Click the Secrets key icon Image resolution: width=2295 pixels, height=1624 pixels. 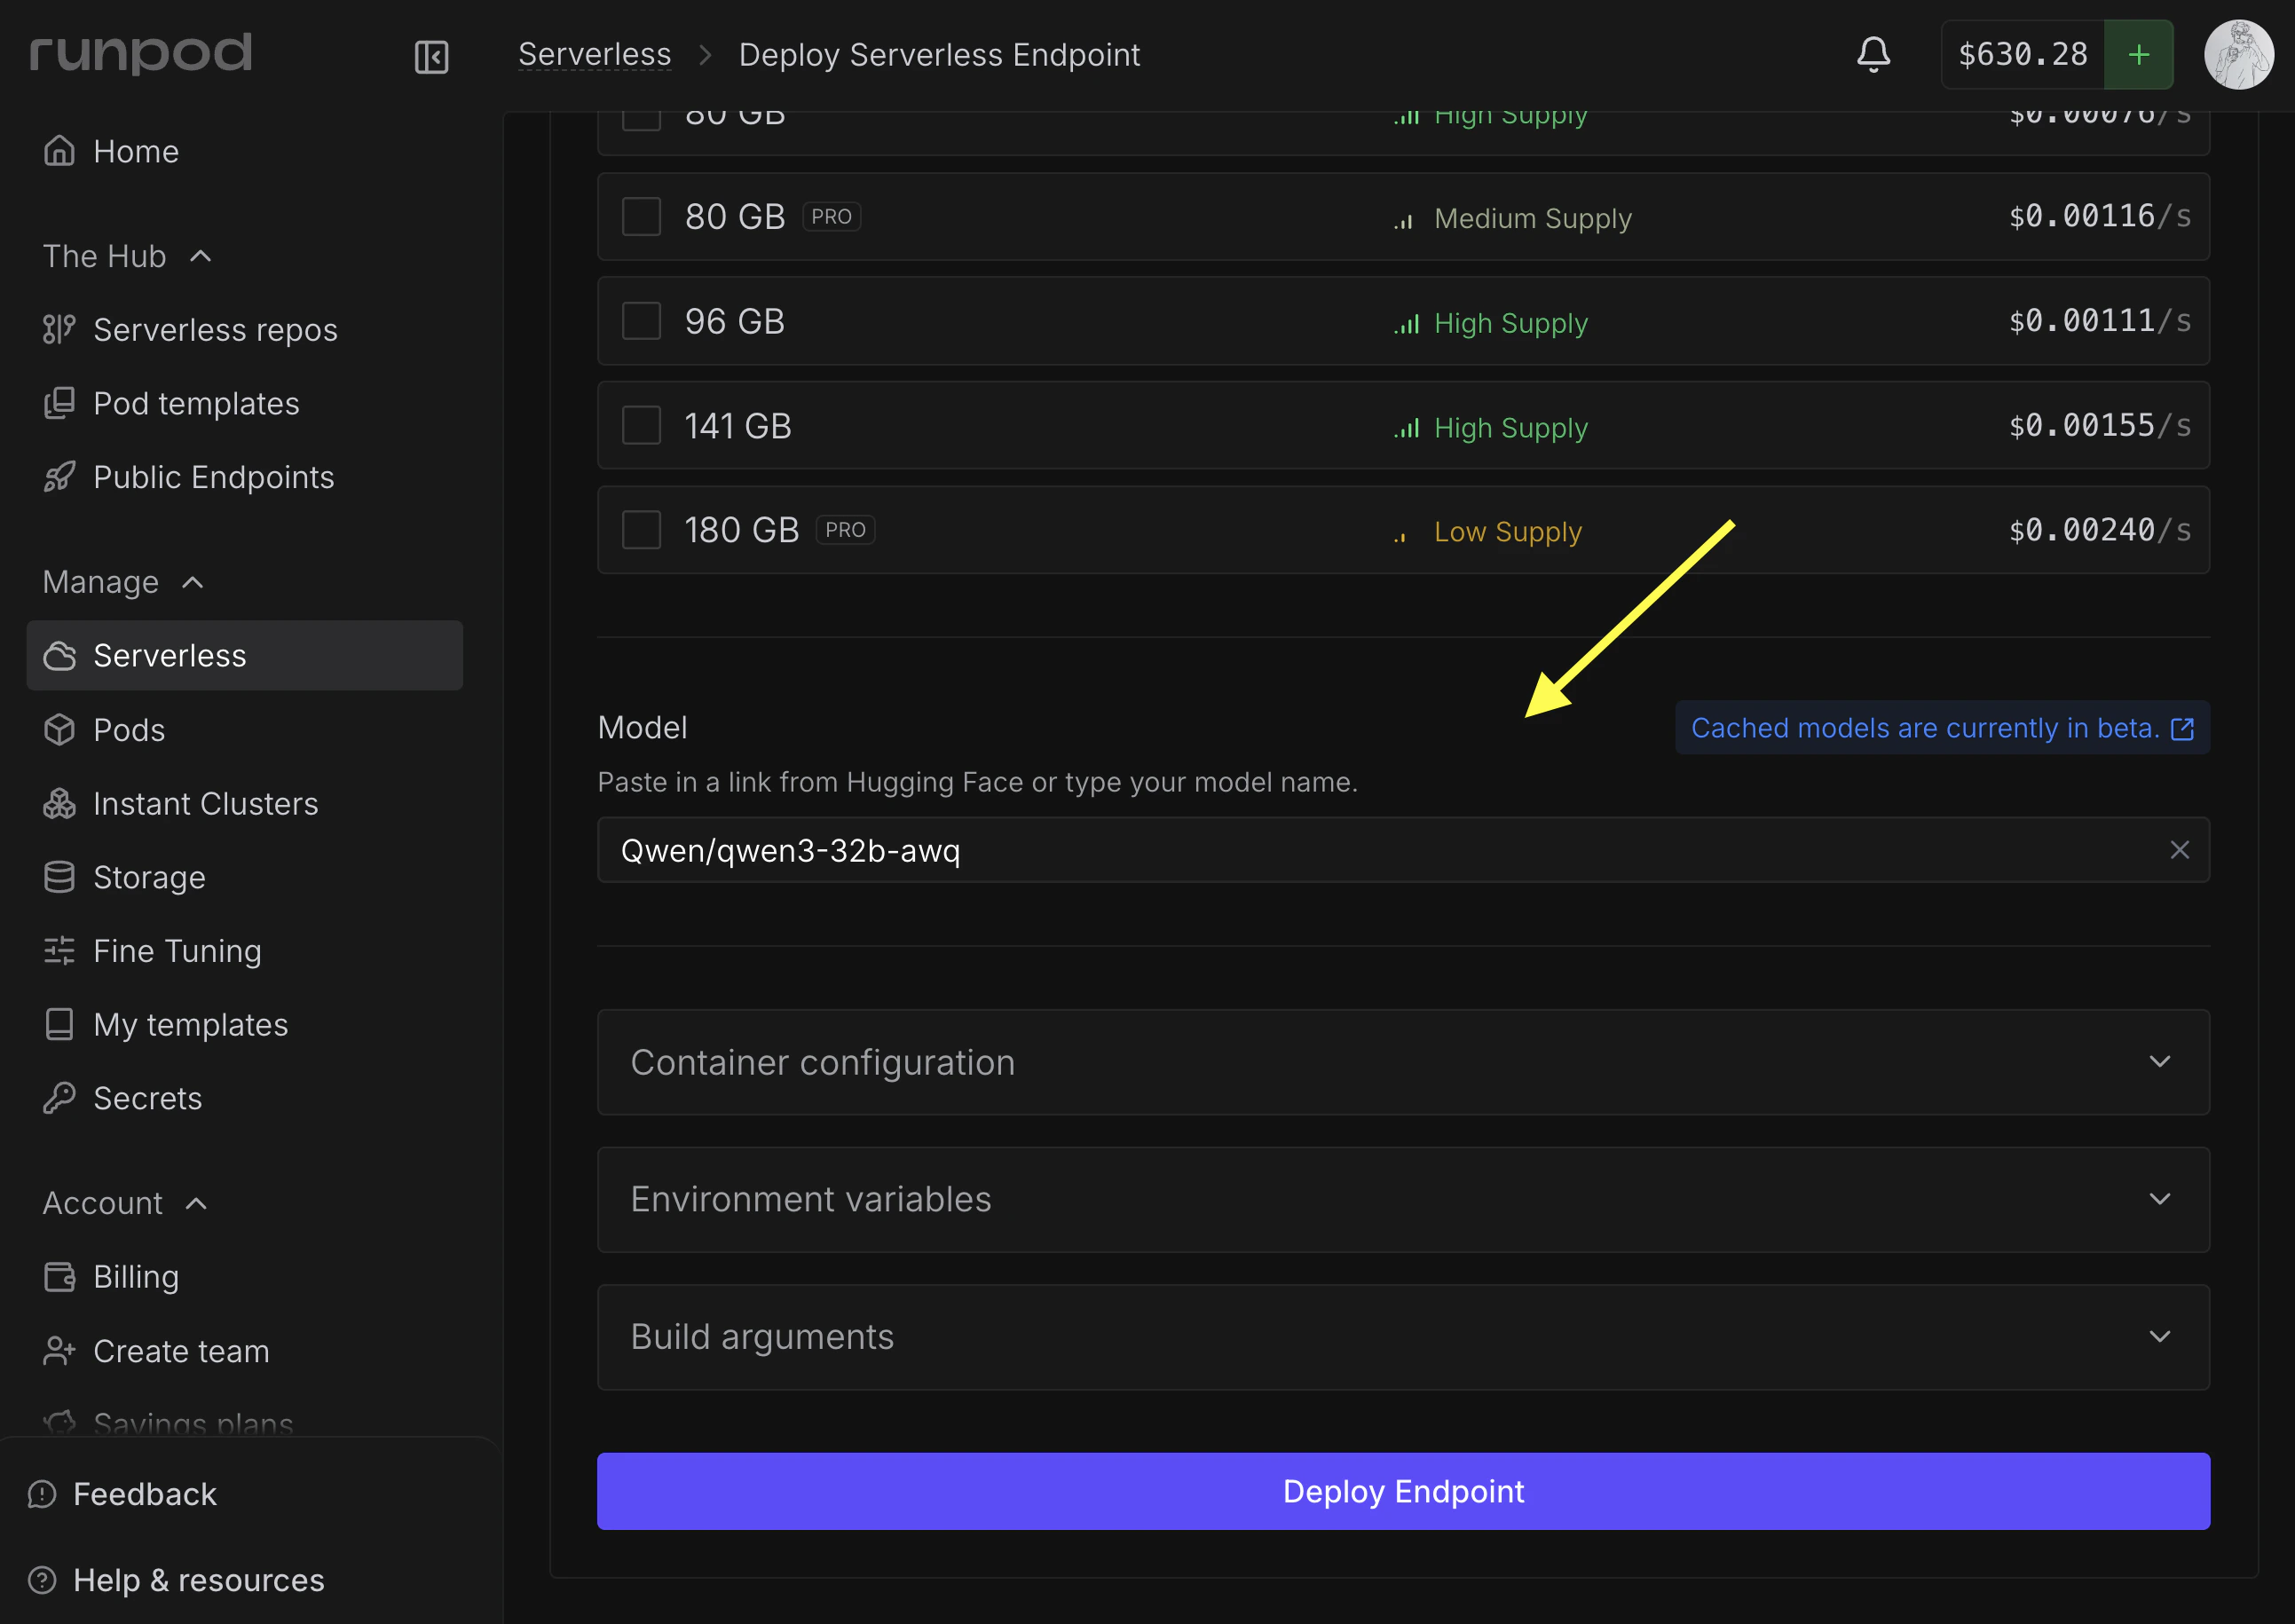coord(59,1098)
